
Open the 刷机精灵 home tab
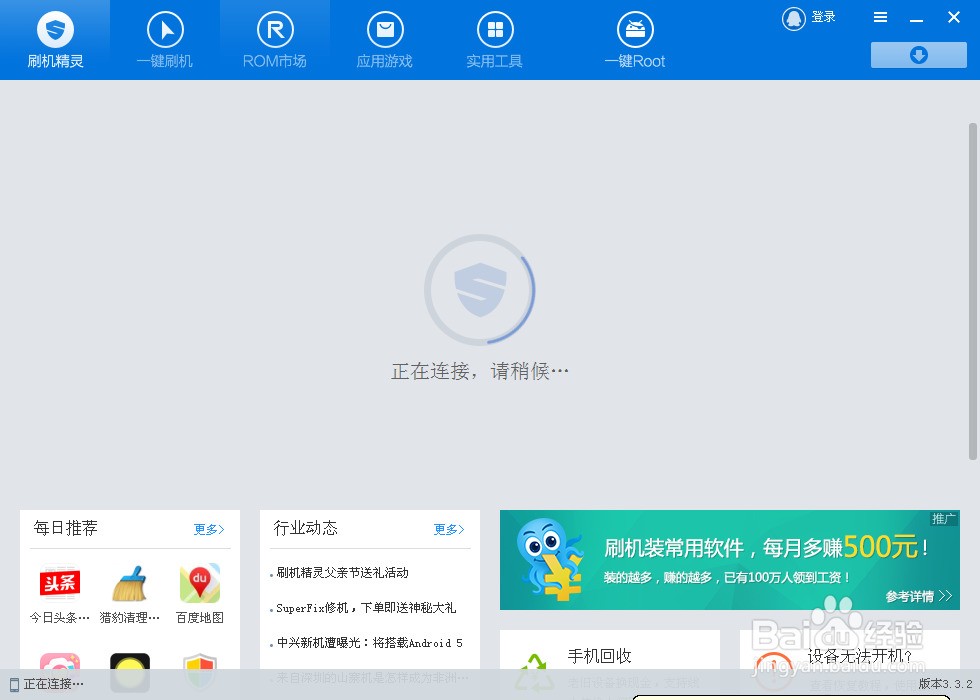tap(55, 40)
